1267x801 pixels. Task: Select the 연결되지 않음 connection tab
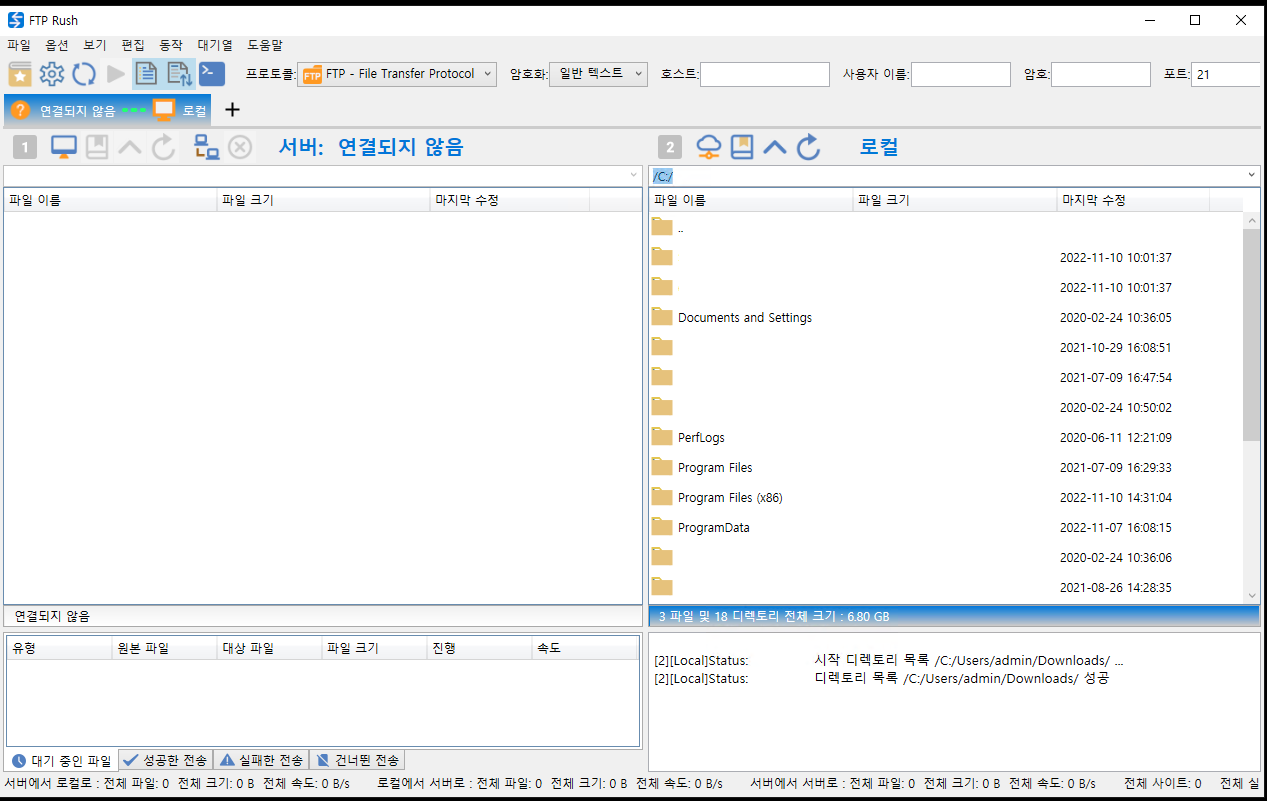(x=76, y=110)
